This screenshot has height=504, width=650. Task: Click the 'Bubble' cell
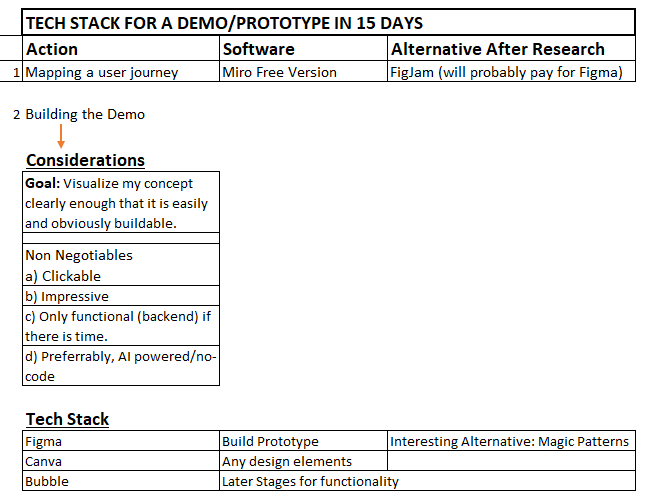pyautogui.click(x=121, y=481)
